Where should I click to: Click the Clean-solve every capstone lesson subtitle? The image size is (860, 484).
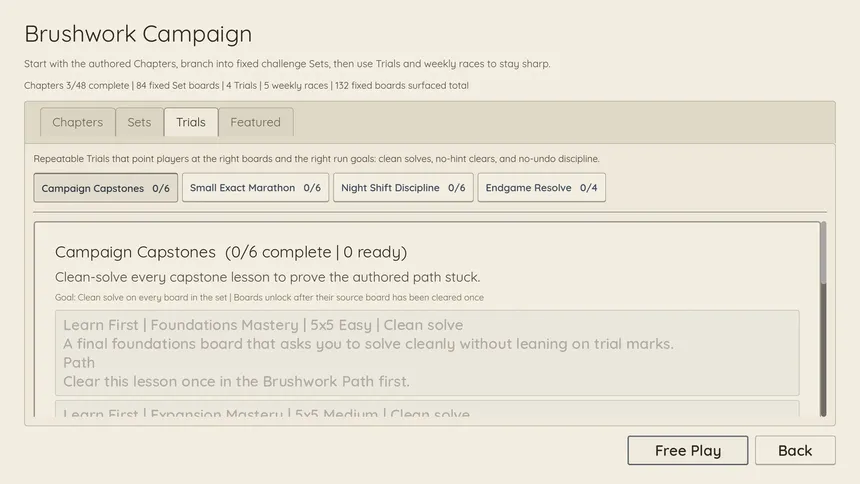click(x=268, y=277)
